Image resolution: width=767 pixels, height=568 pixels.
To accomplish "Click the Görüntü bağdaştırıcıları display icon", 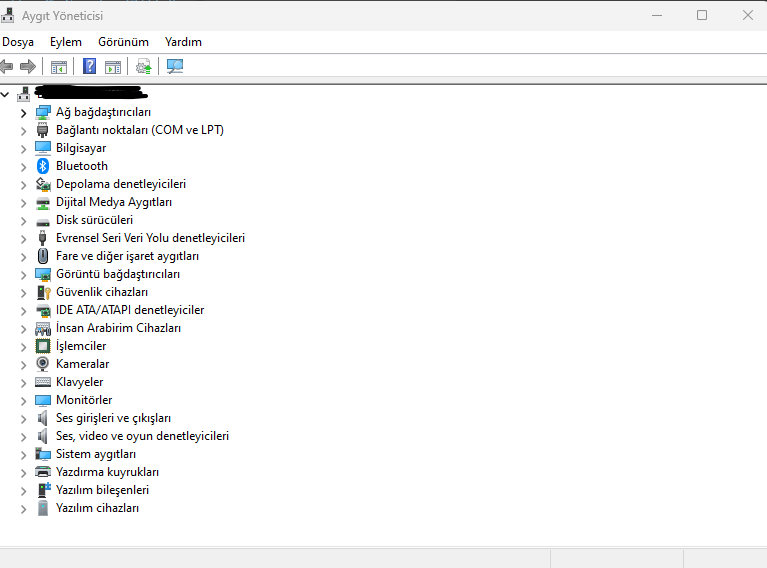I will coord(43,274).
